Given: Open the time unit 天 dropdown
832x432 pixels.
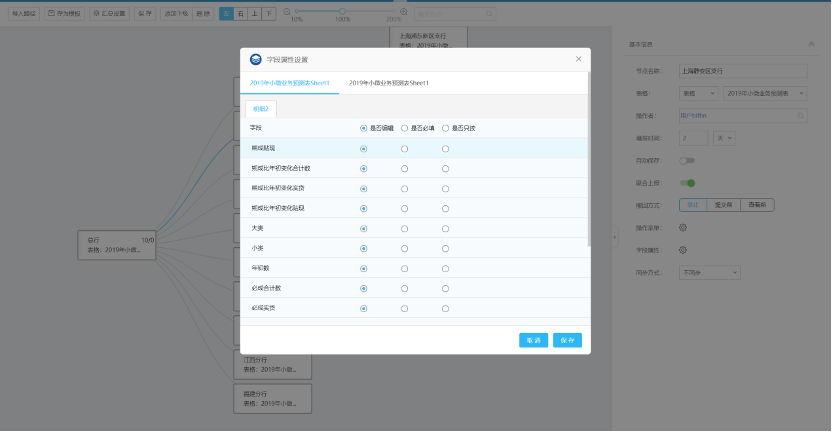Looking at the screenshot, I should 724,138.
